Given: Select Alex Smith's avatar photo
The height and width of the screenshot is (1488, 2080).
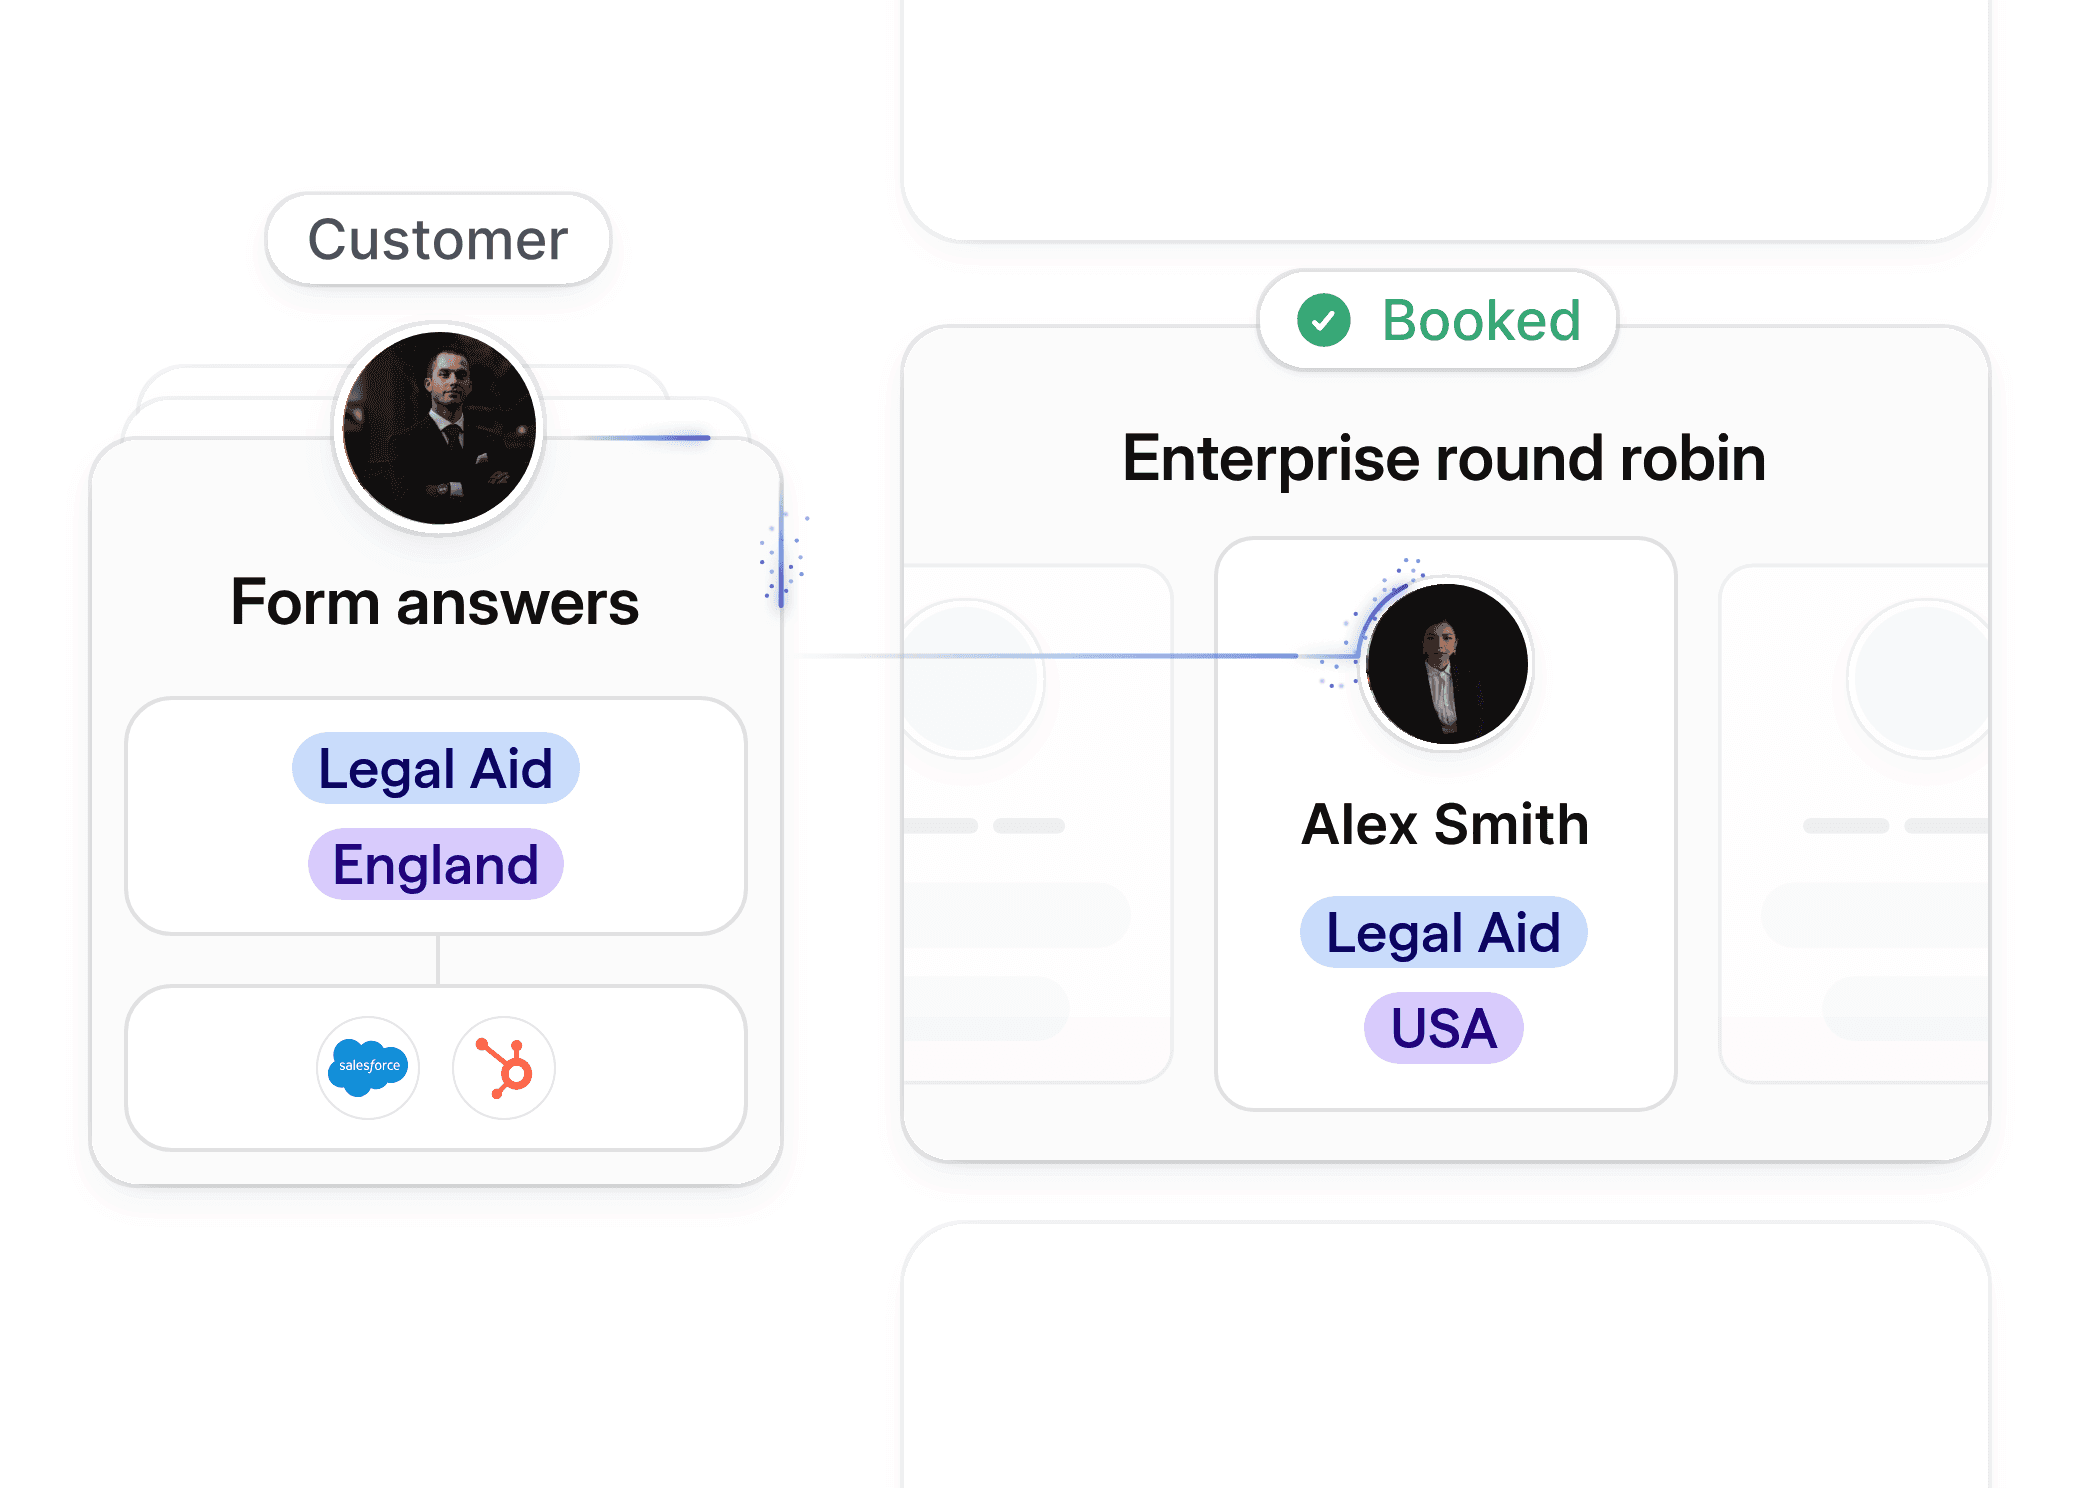Looking at the screenshot, I should pos(1446,664).
